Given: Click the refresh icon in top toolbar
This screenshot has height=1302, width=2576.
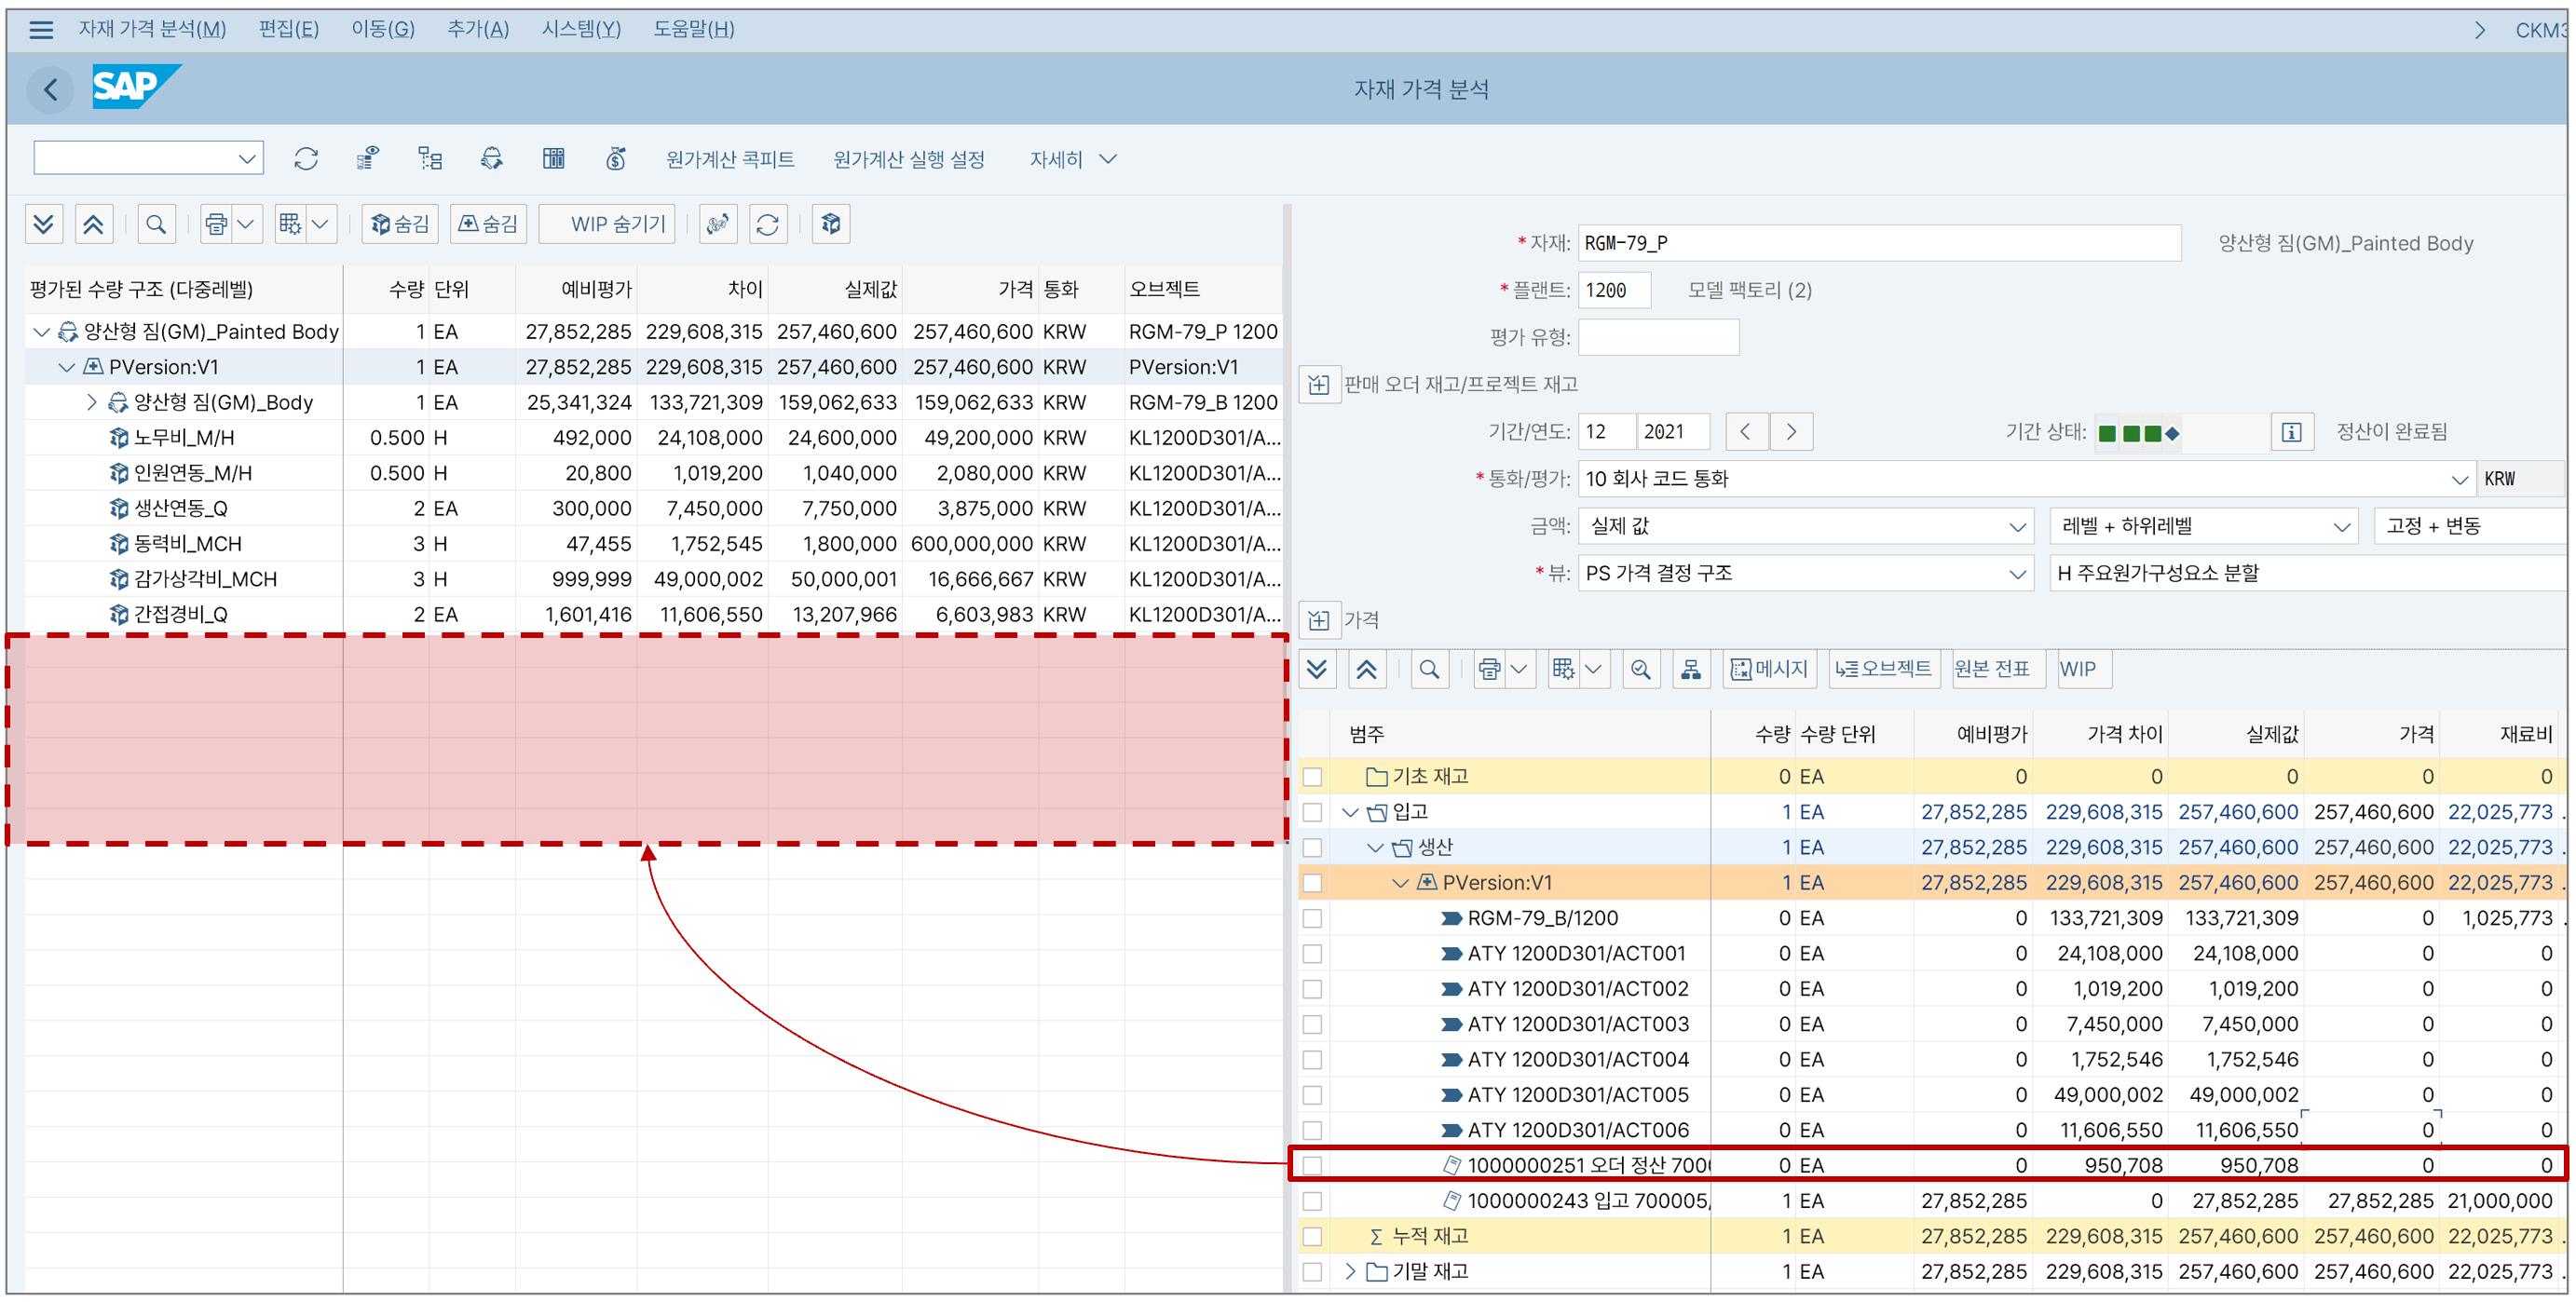Looking at the screenshot, I should [x=306, y=159].
